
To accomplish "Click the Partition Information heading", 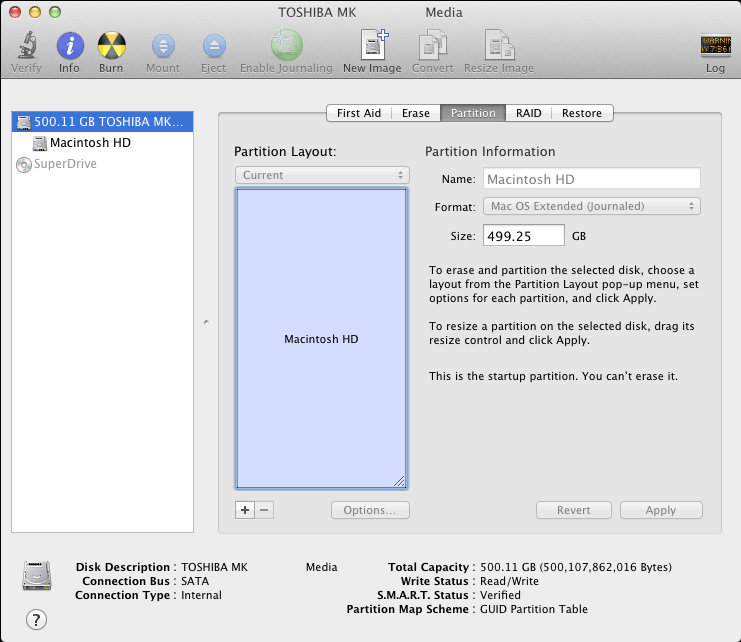I will coord(490,152).
